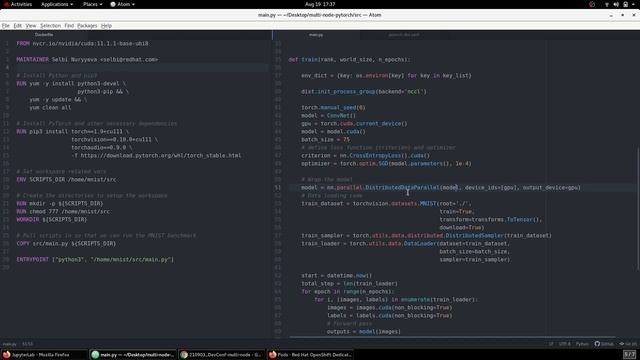This screenshot has width=640, height=360.
Task: Switch to the main.py tab
Action: coord(316,35)
